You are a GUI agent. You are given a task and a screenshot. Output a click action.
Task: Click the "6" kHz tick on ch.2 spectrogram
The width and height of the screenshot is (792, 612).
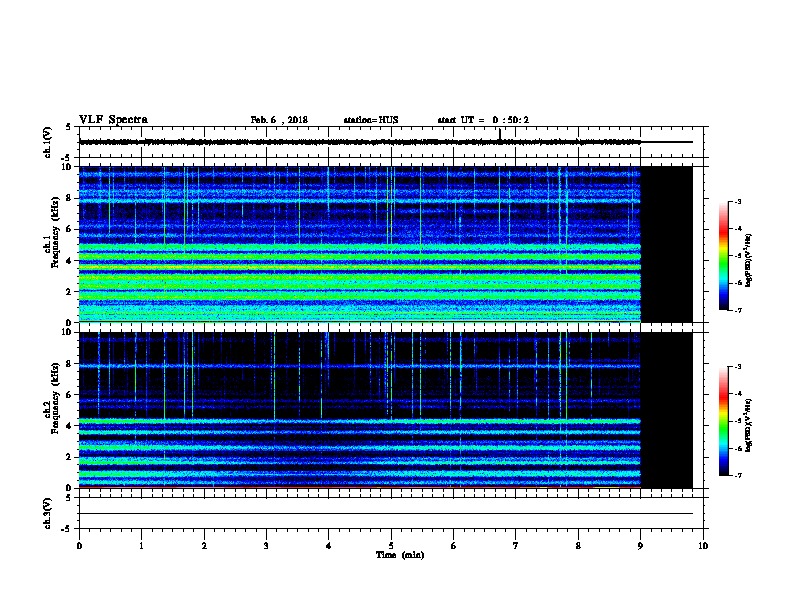[70, 395]
